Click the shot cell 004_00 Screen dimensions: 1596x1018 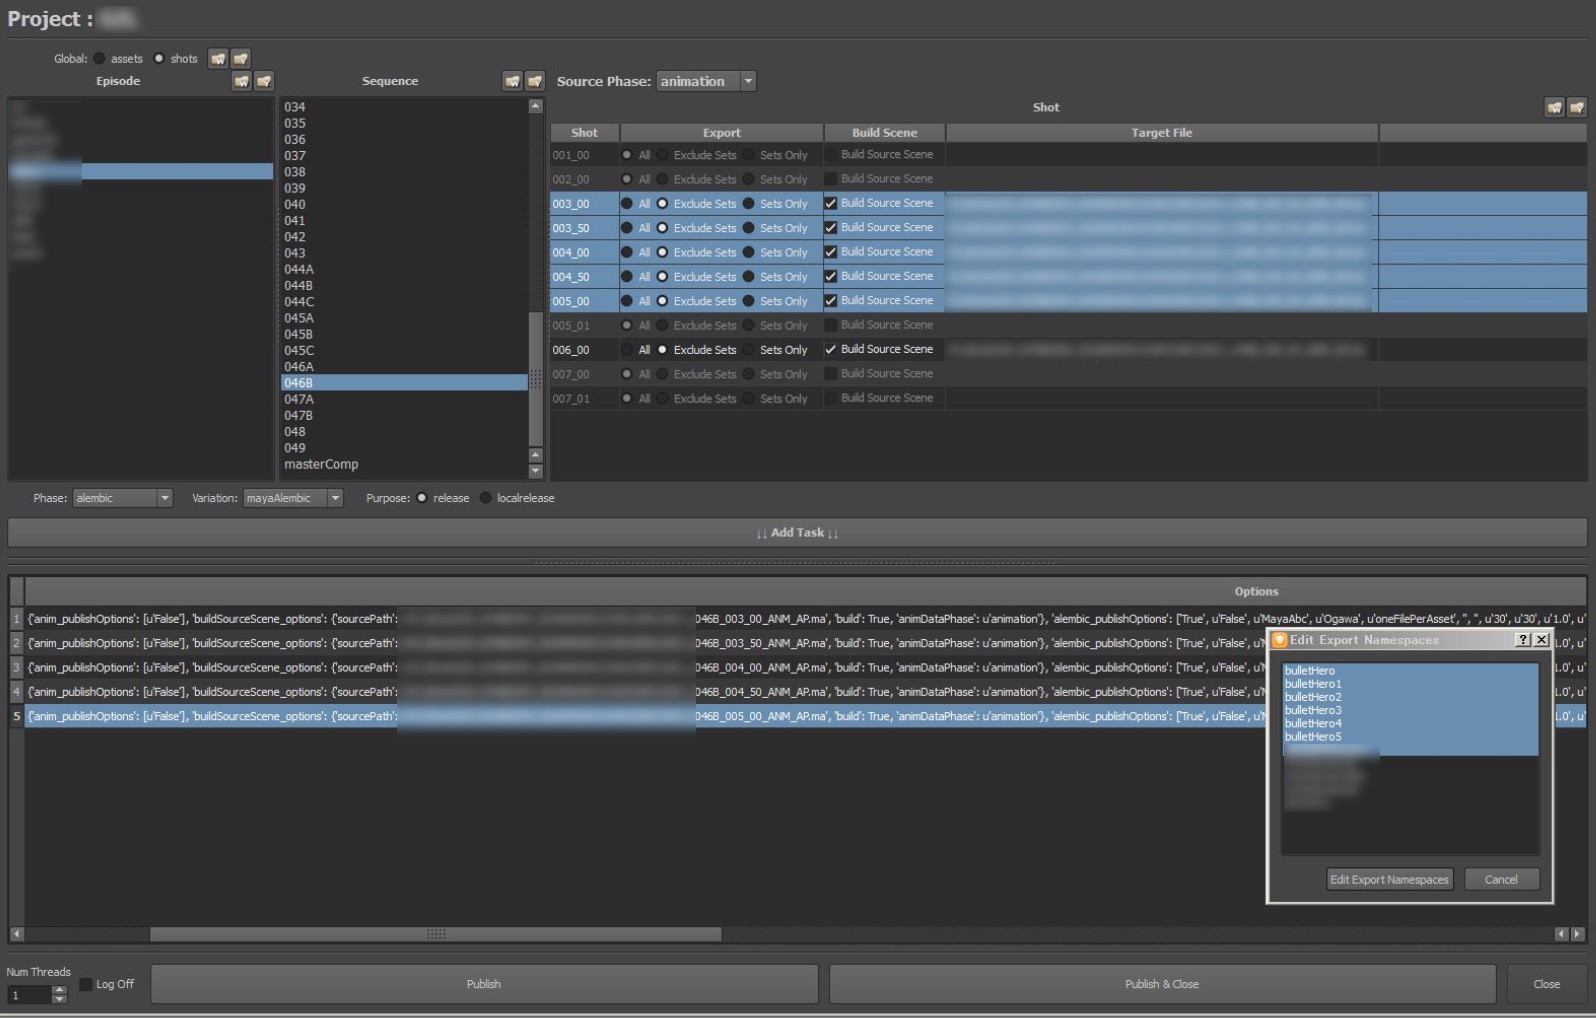pos(584,252)
